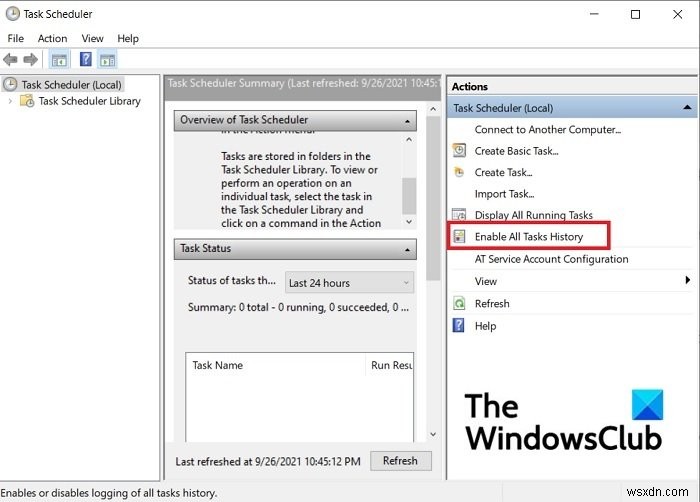Click the overview text scrollbar down arrow
700x502 pixels.
(409, 222)
